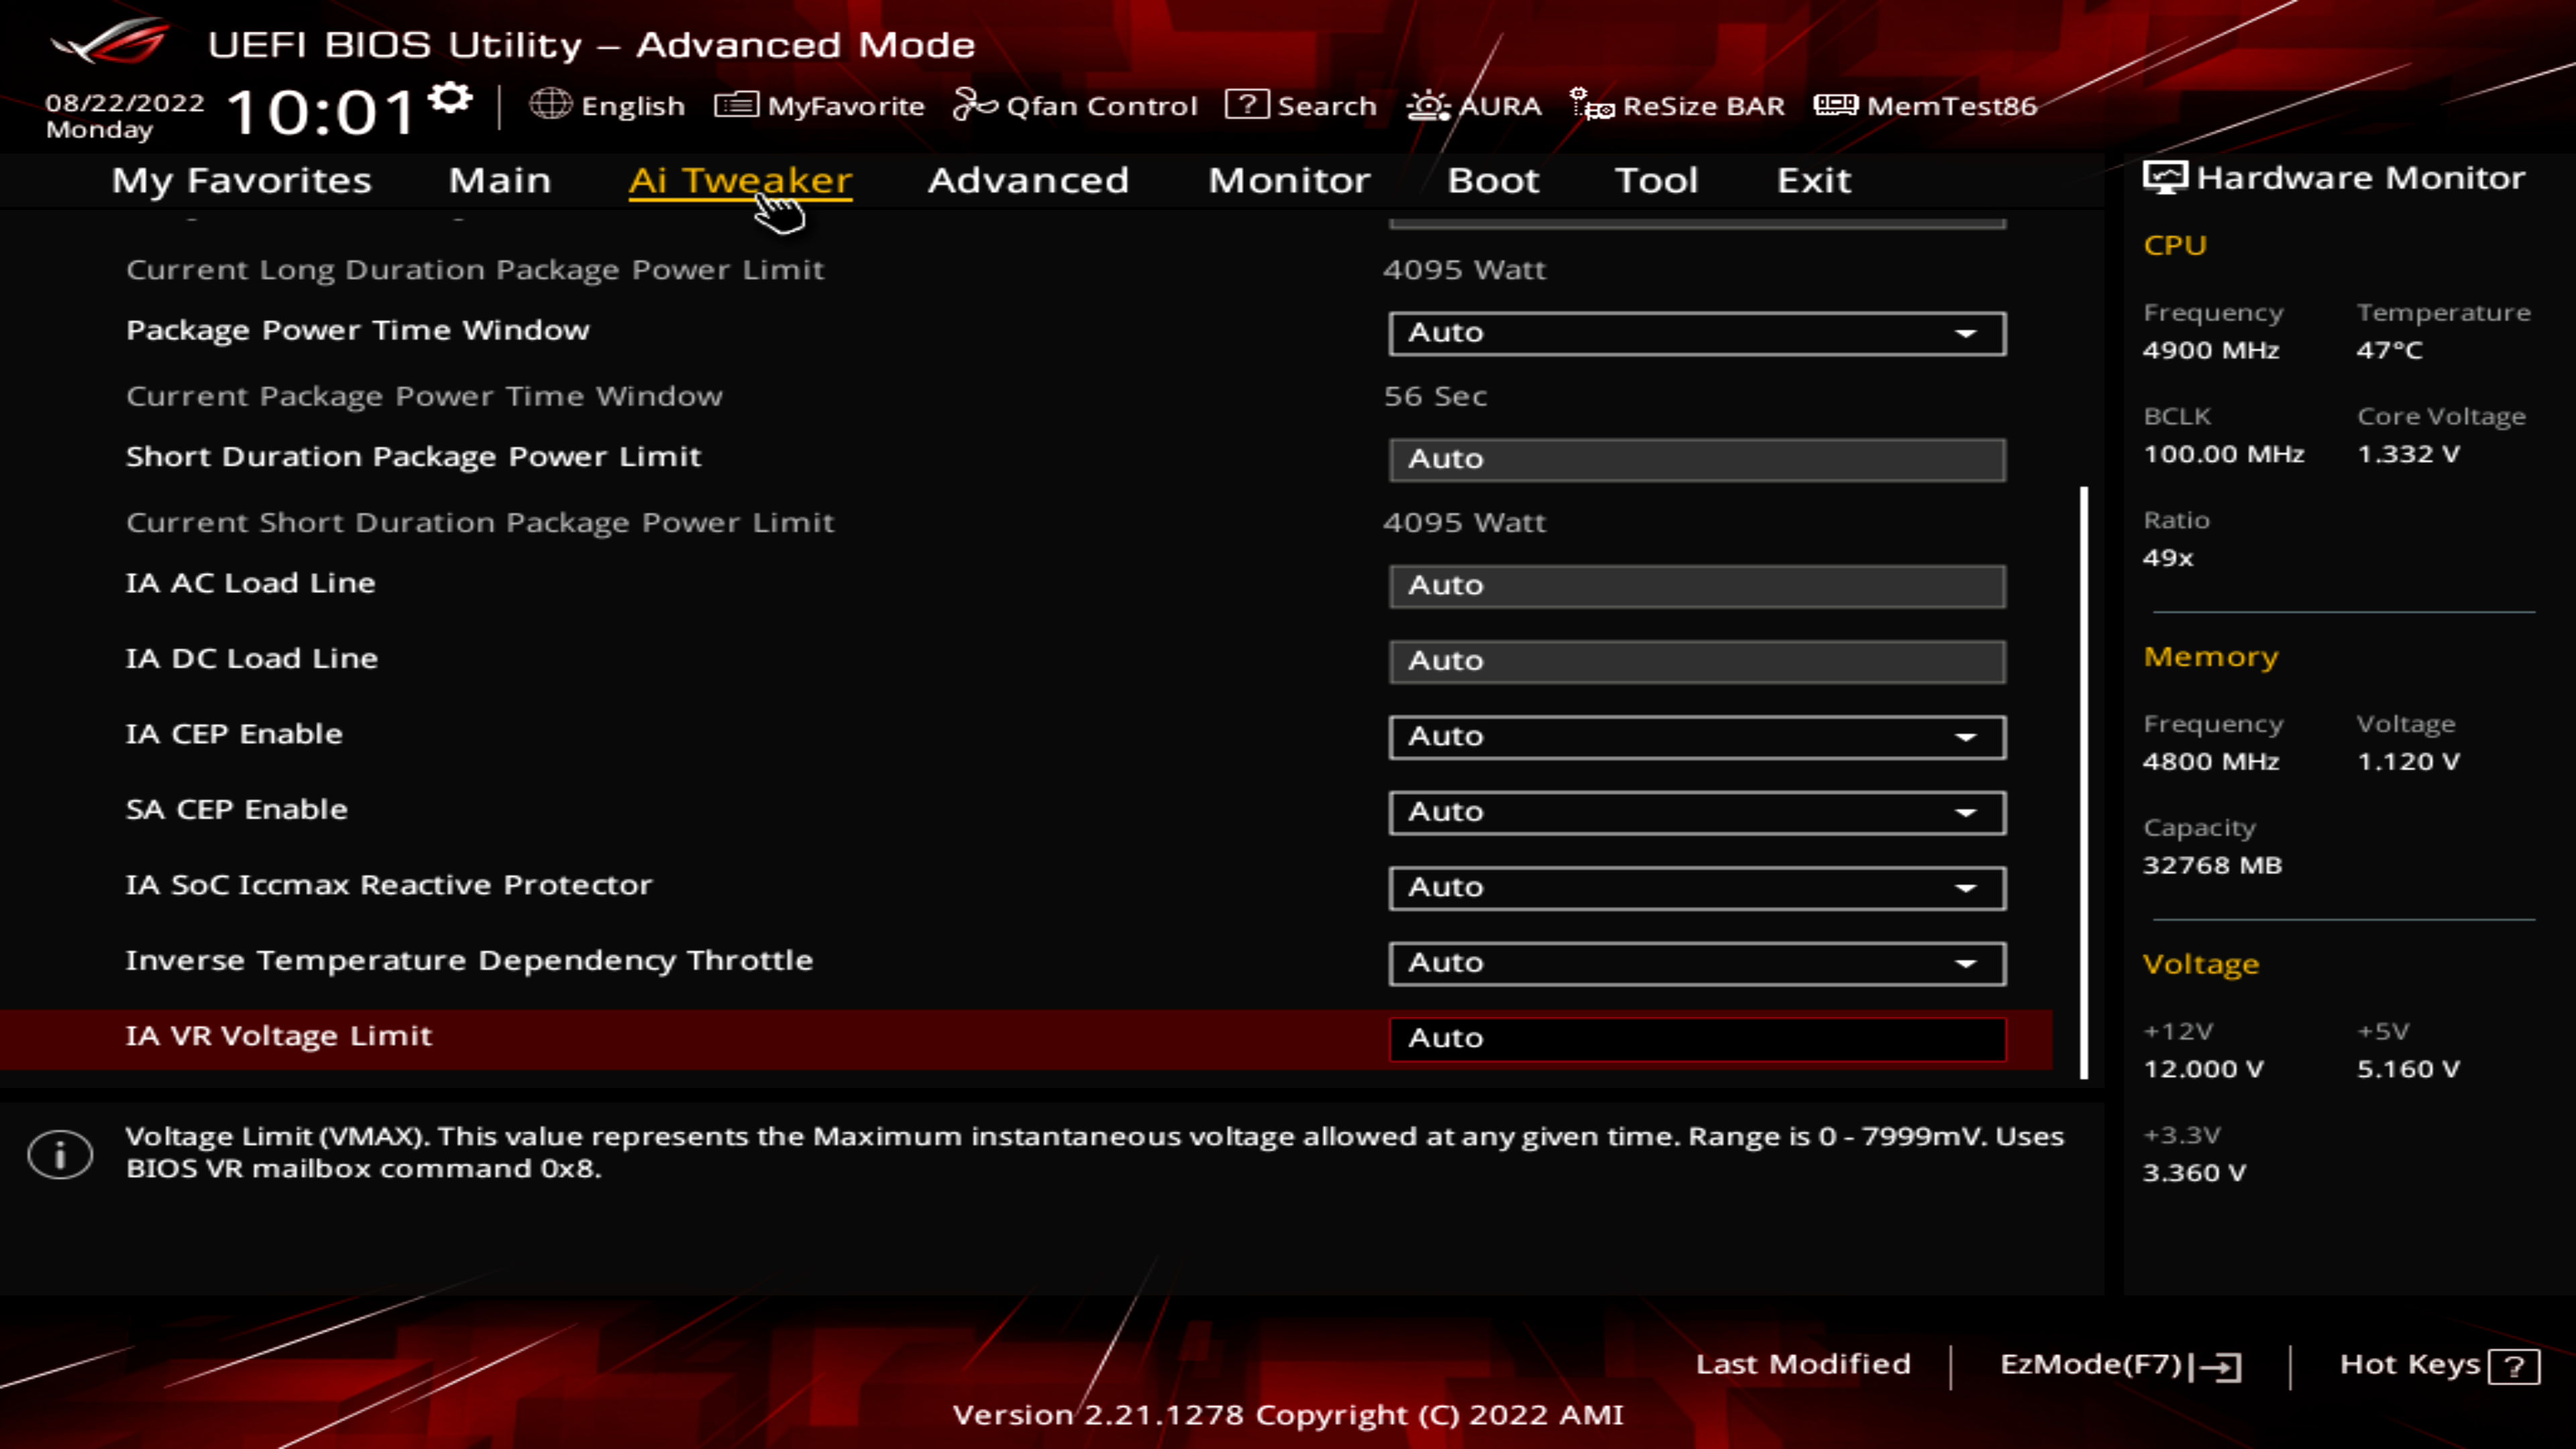Expand Package Power Time Window dropdown
The width and height of the screenshot is (2576, 1449).
click(1696, 333)
